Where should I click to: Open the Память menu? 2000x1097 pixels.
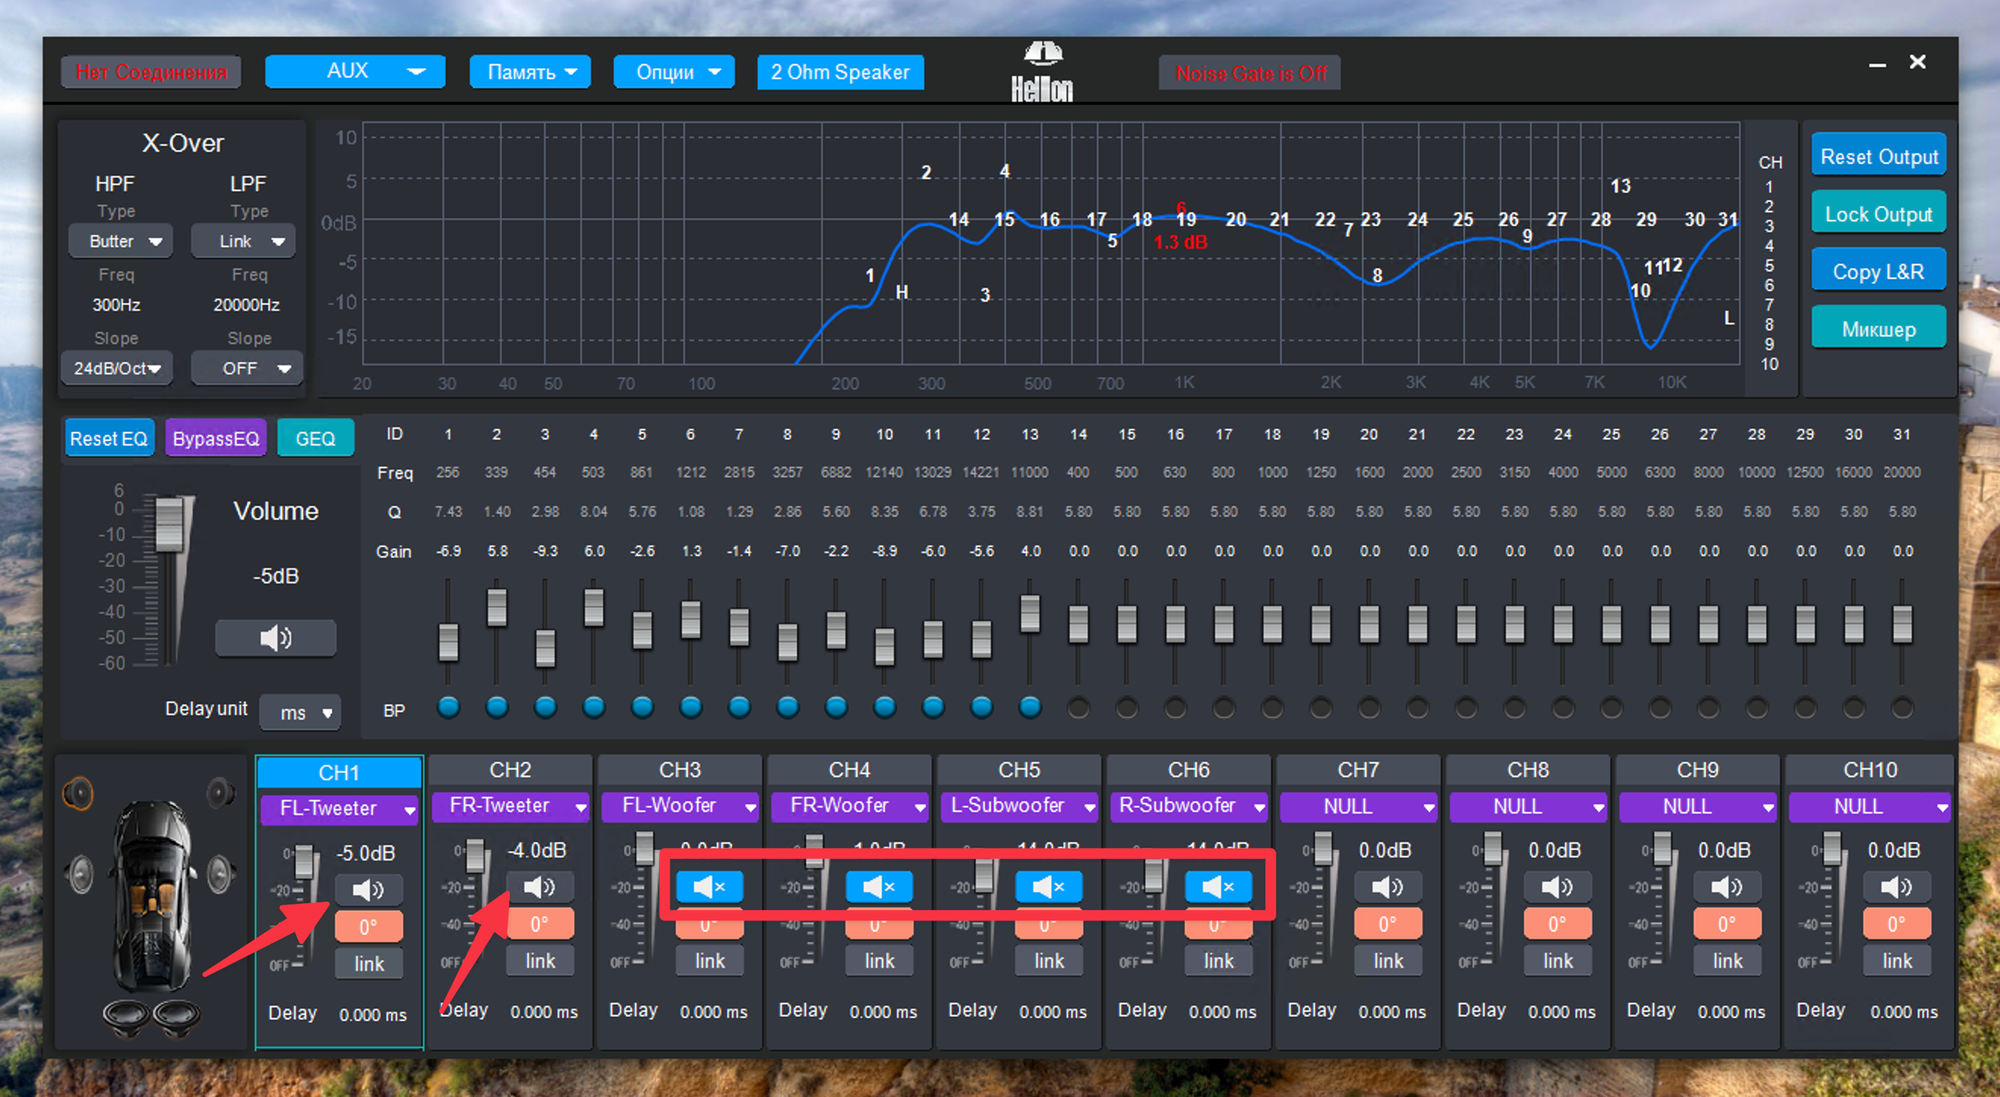tap(530, 72)
